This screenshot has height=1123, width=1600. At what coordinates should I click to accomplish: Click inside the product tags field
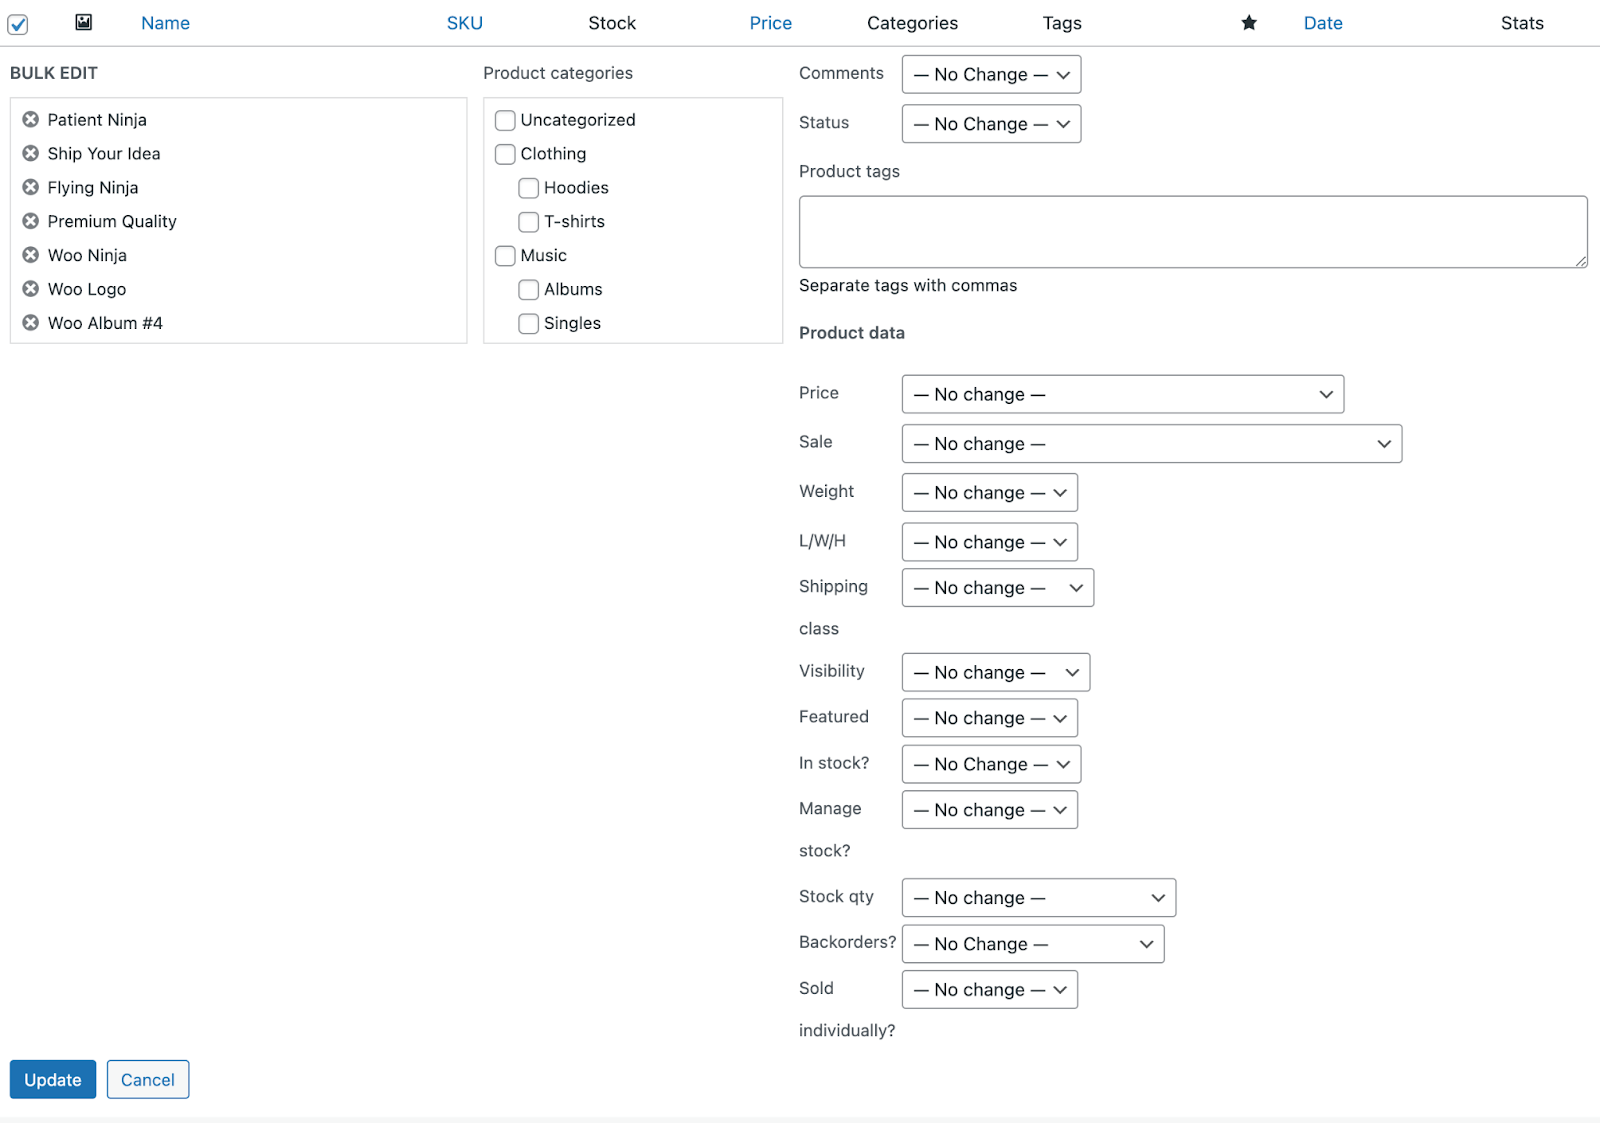point(1190,231)
